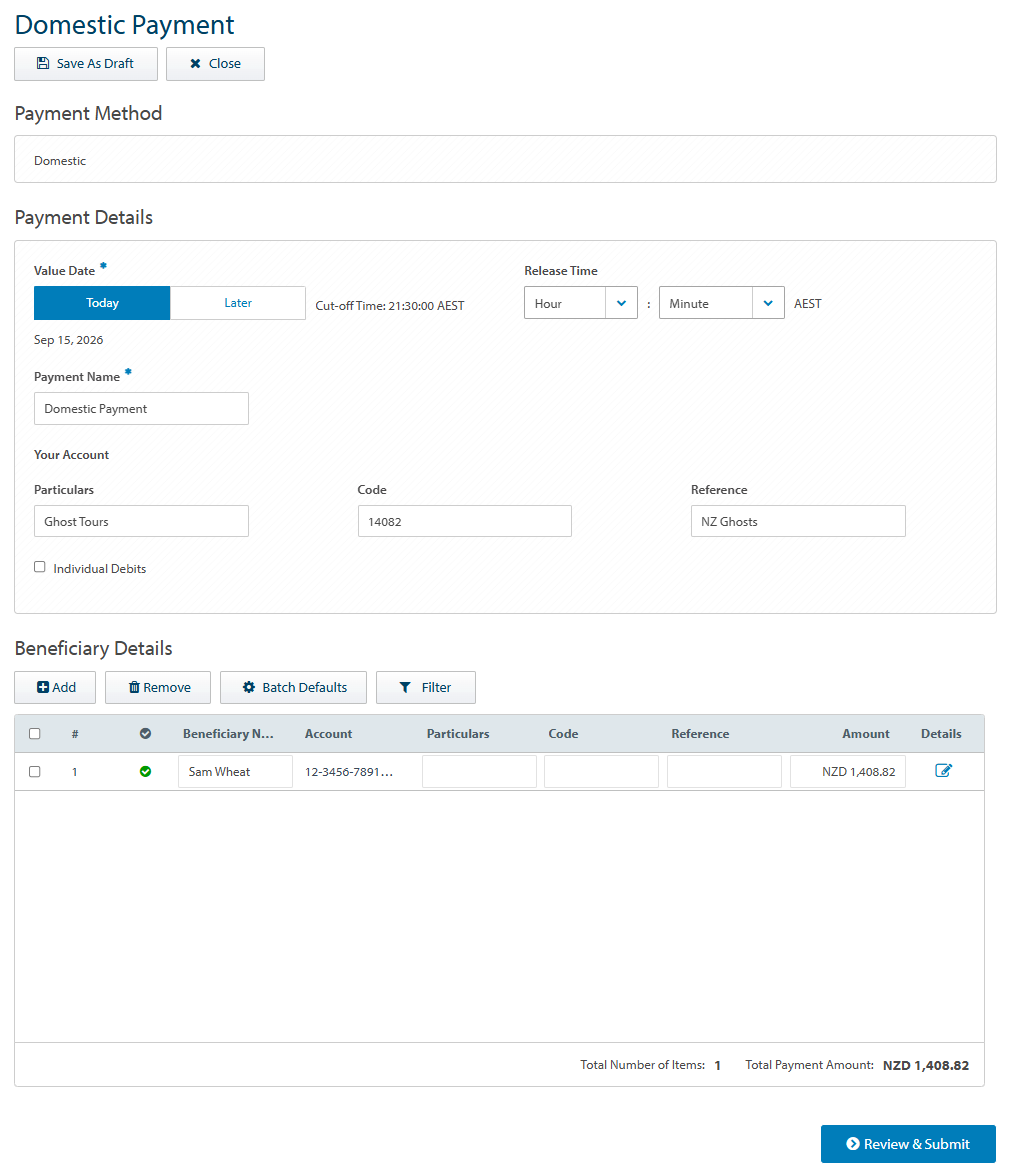1012x1174 pixels.
Task: Edit the NZD 1,408.82 amount field
Action: [x=848, y=772]
